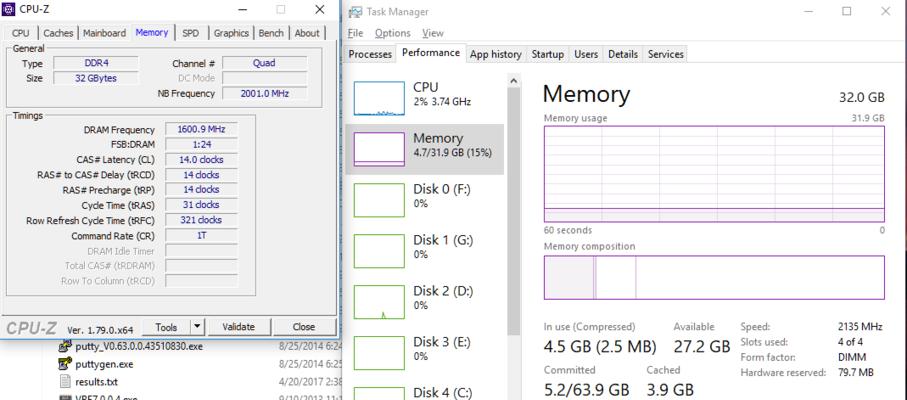The height and width of the screenshot is (400, 907).
Task: Click the Committed value 5.2/63.9 GB
Action: pos(586,390)
